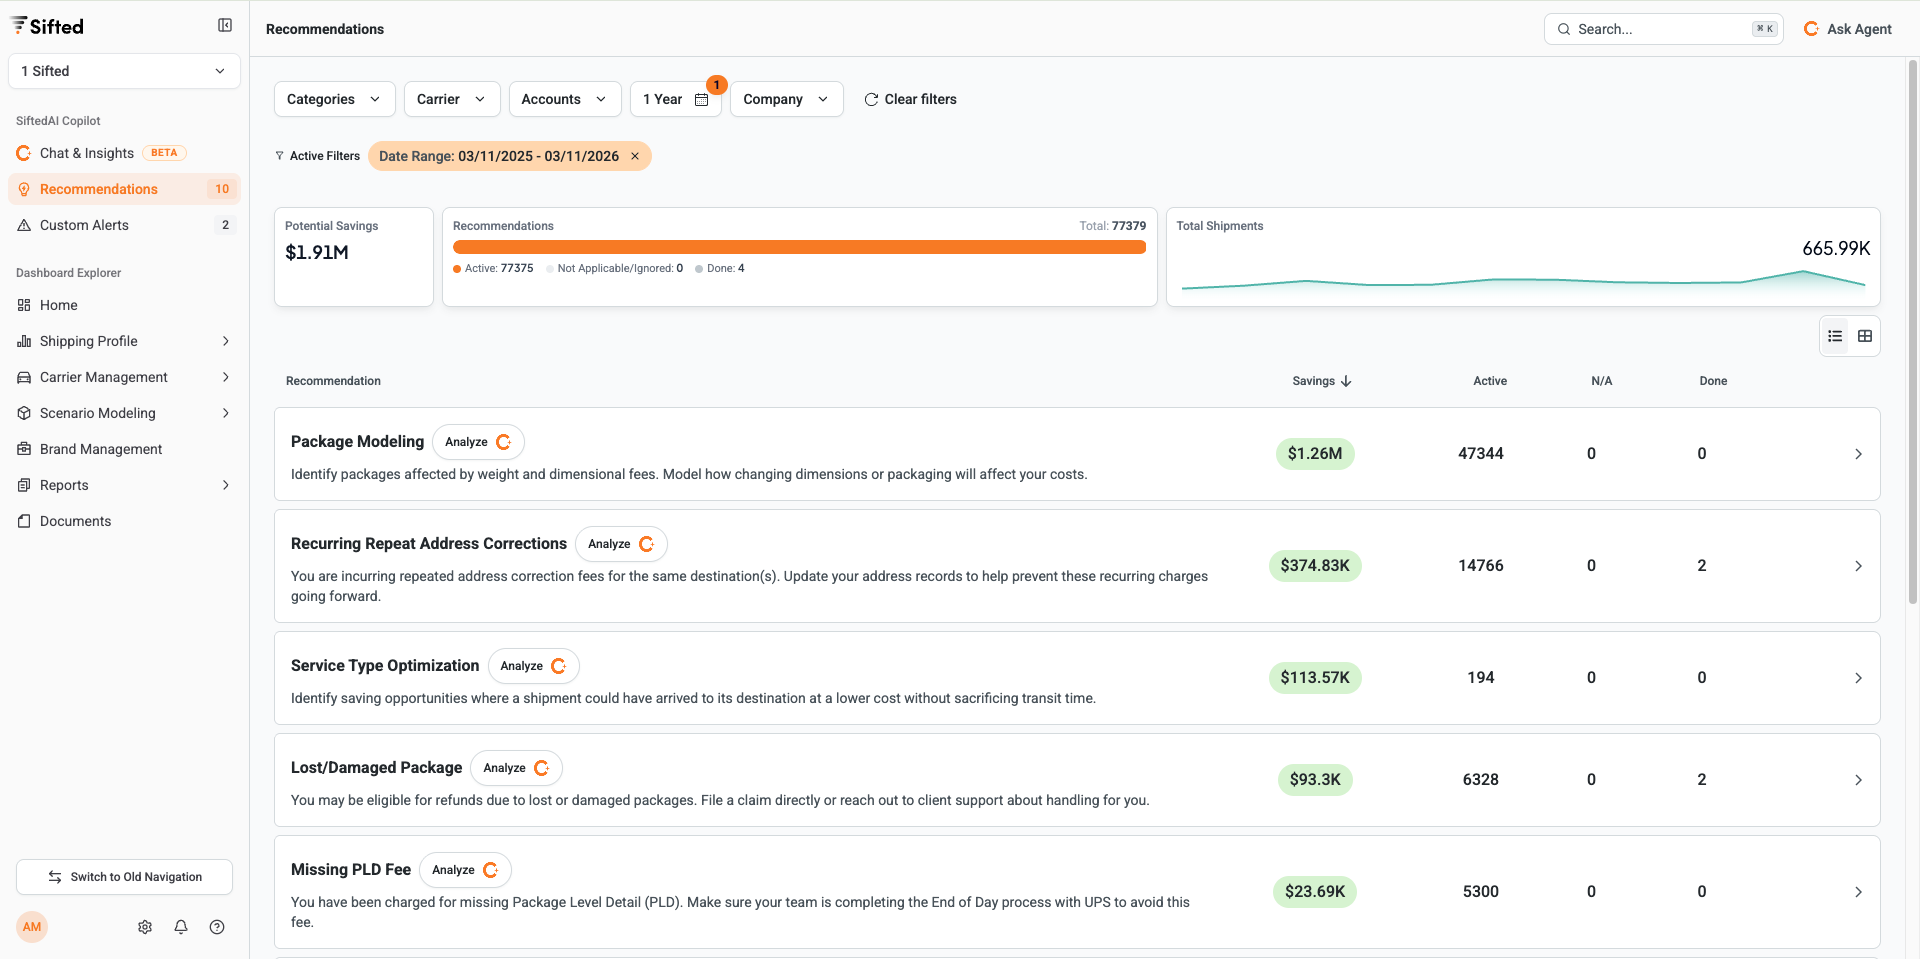
Task: Click Switch to Old Navigation button
Action: 124,877
